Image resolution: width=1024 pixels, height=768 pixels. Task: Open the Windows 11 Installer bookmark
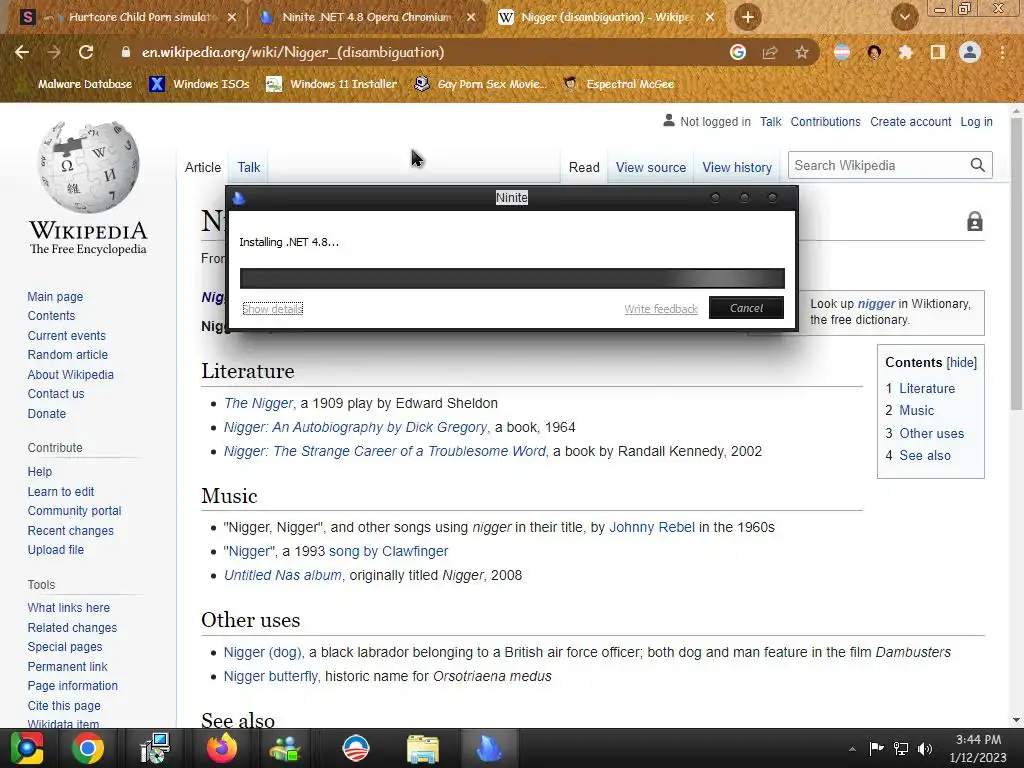[332, 84]
